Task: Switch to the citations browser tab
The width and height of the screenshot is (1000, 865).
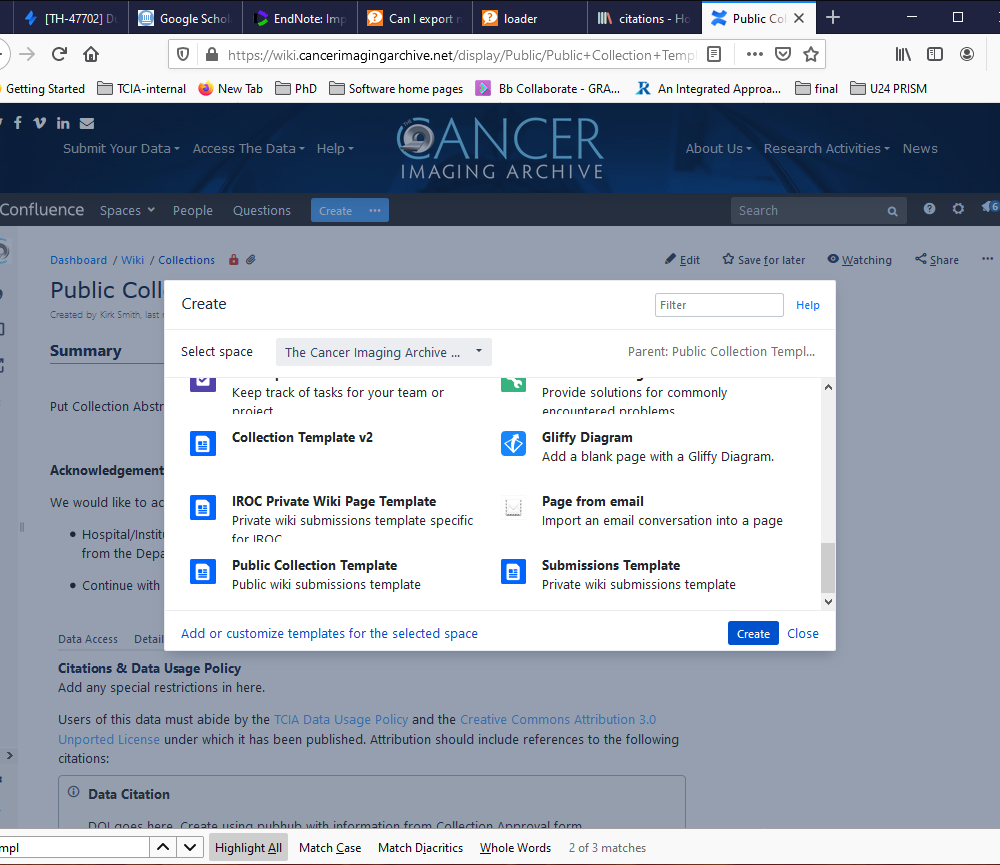Action: click(x=644, y=18)
